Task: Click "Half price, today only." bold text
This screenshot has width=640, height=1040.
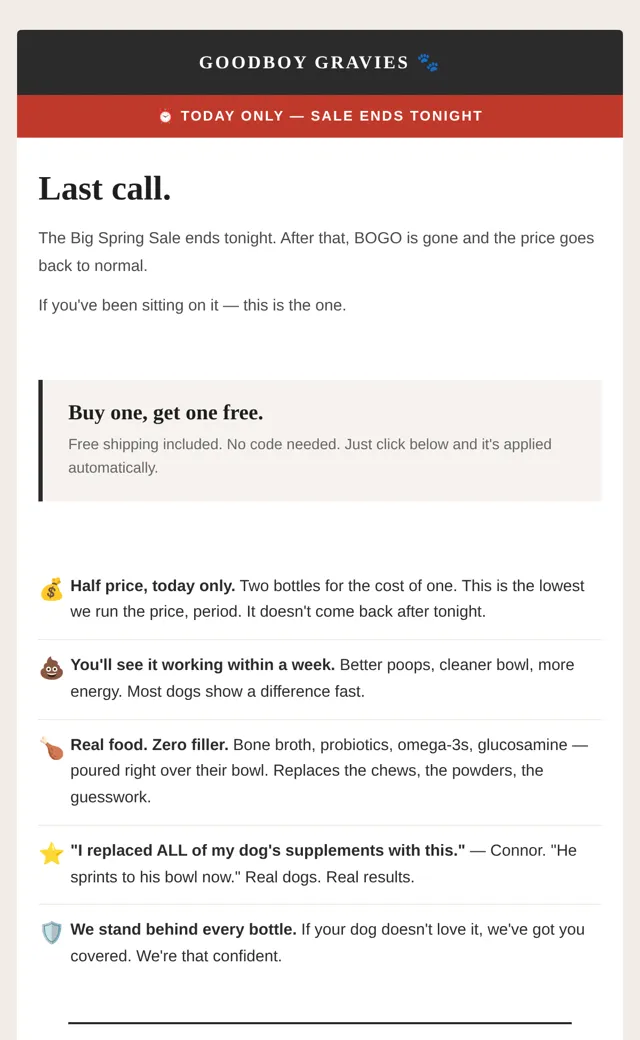Action: tap(153, 586)
